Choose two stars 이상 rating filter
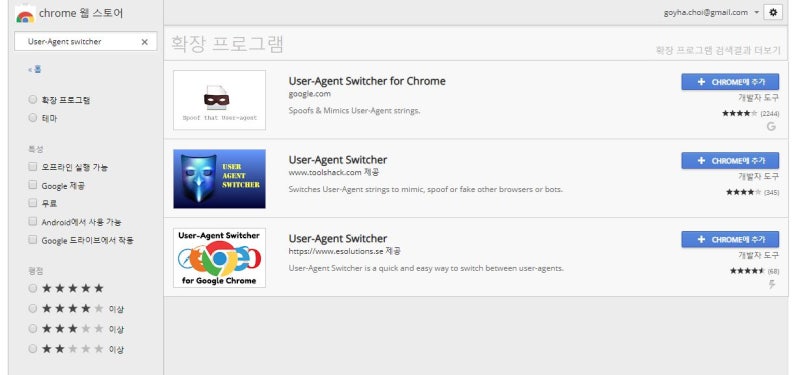Screen dimensions: 800x375 pyautogui.click(x=33, y=349)
